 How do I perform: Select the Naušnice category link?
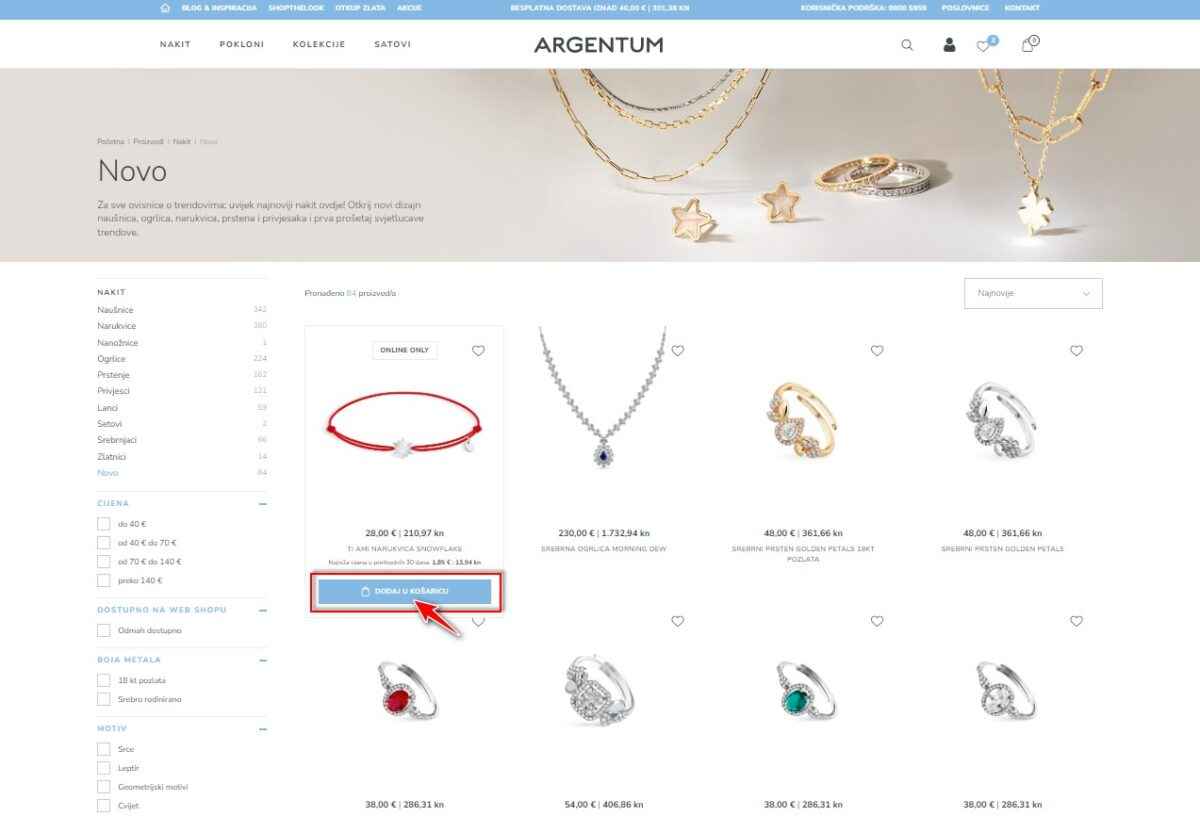[115, 310]
